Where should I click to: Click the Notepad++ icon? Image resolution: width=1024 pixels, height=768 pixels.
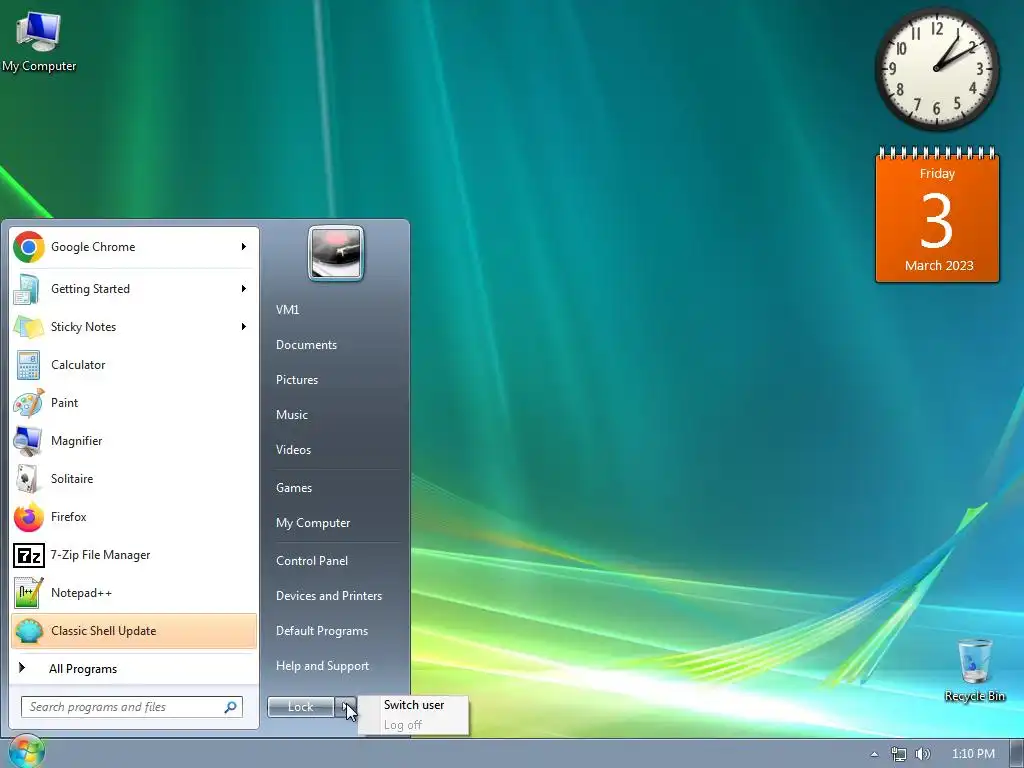(x=28, y=593)
